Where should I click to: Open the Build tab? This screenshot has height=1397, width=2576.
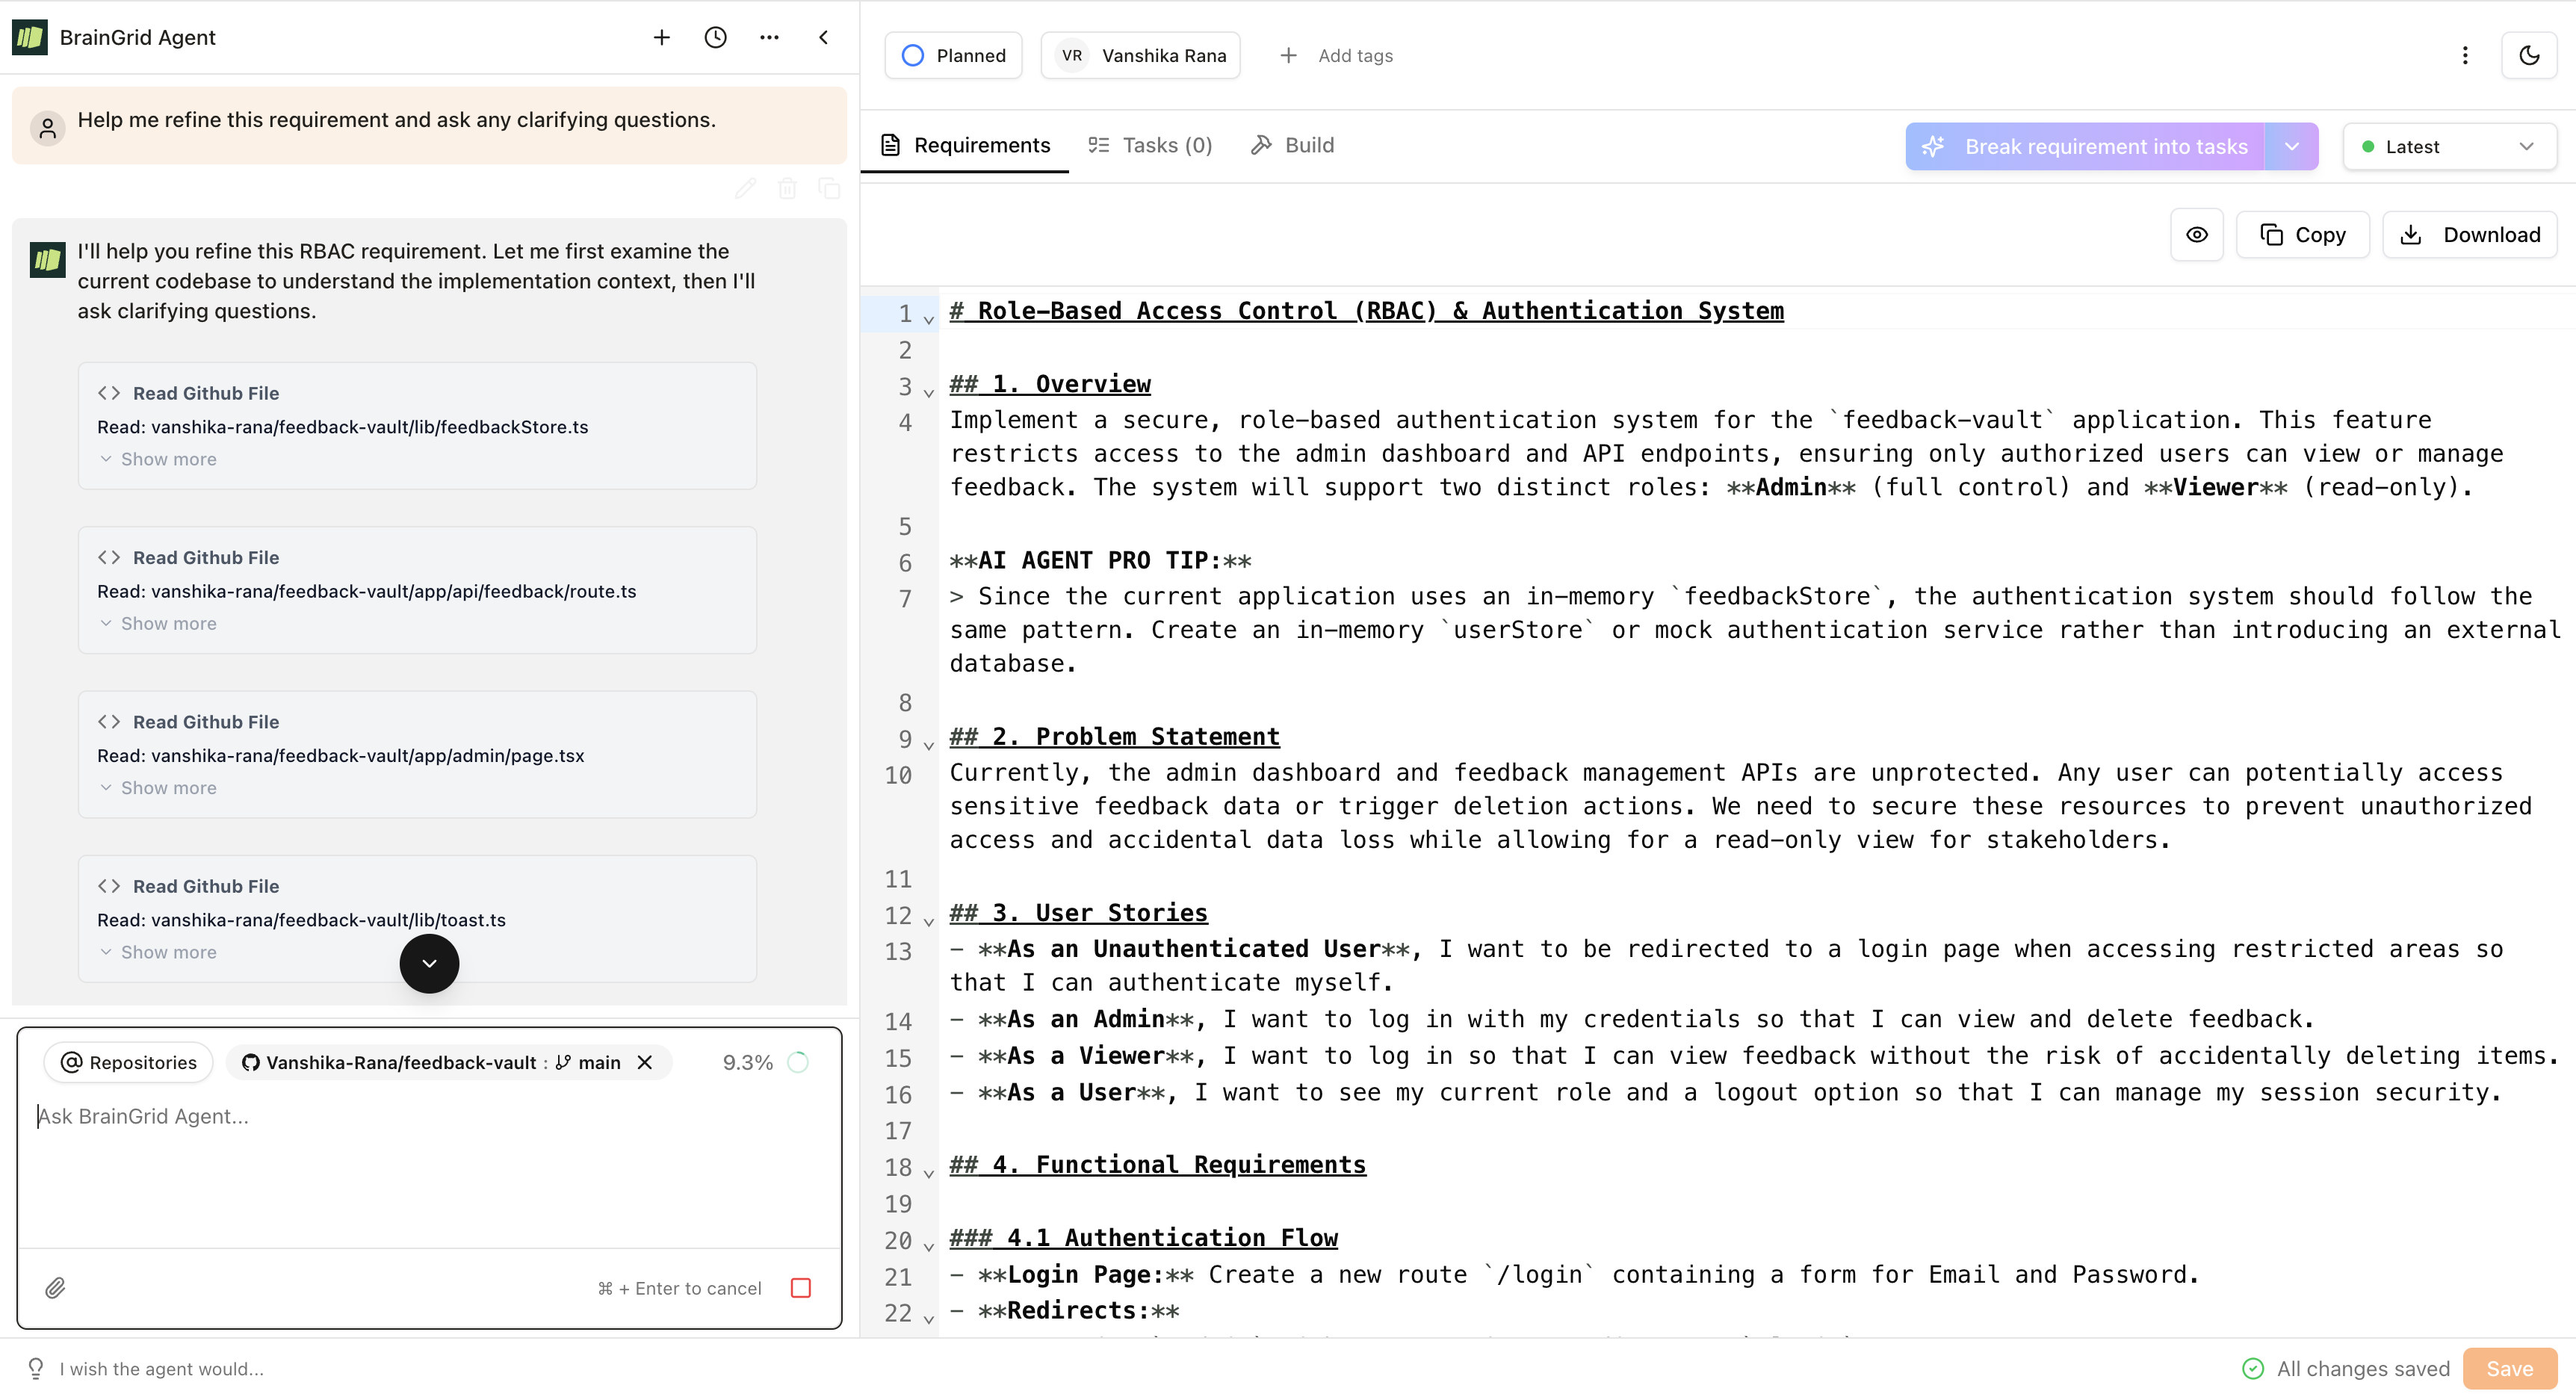[1292, 145]
